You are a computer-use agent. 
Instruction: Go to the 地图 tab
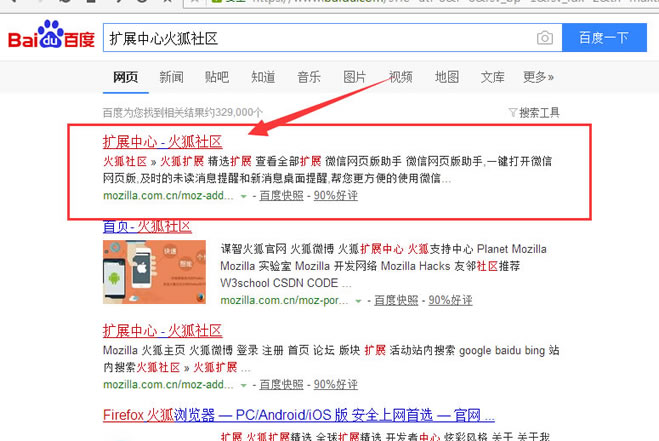447,77
